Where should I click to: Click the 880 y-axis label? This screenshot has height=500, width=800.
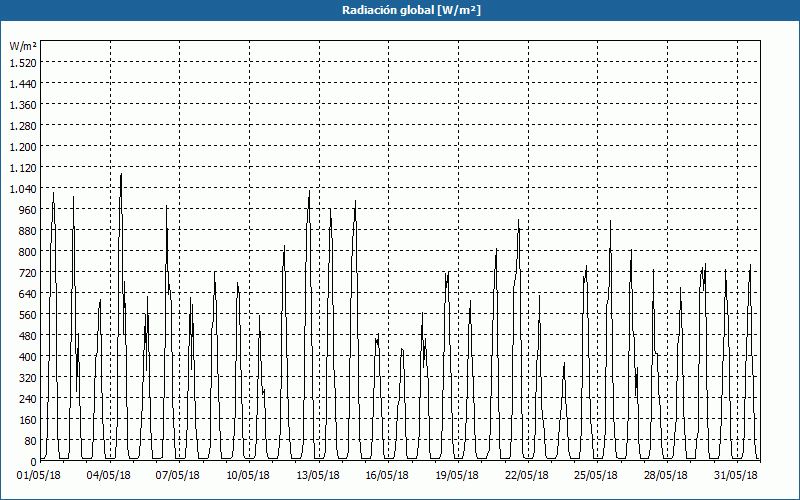click(29, 231)
